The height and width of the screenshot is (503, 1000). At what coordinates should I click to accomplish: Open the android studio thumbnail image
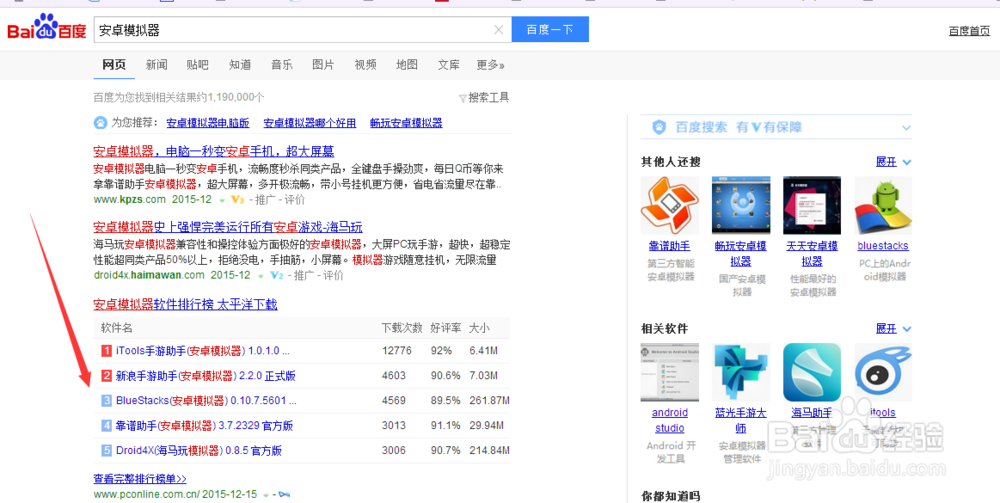669,372
